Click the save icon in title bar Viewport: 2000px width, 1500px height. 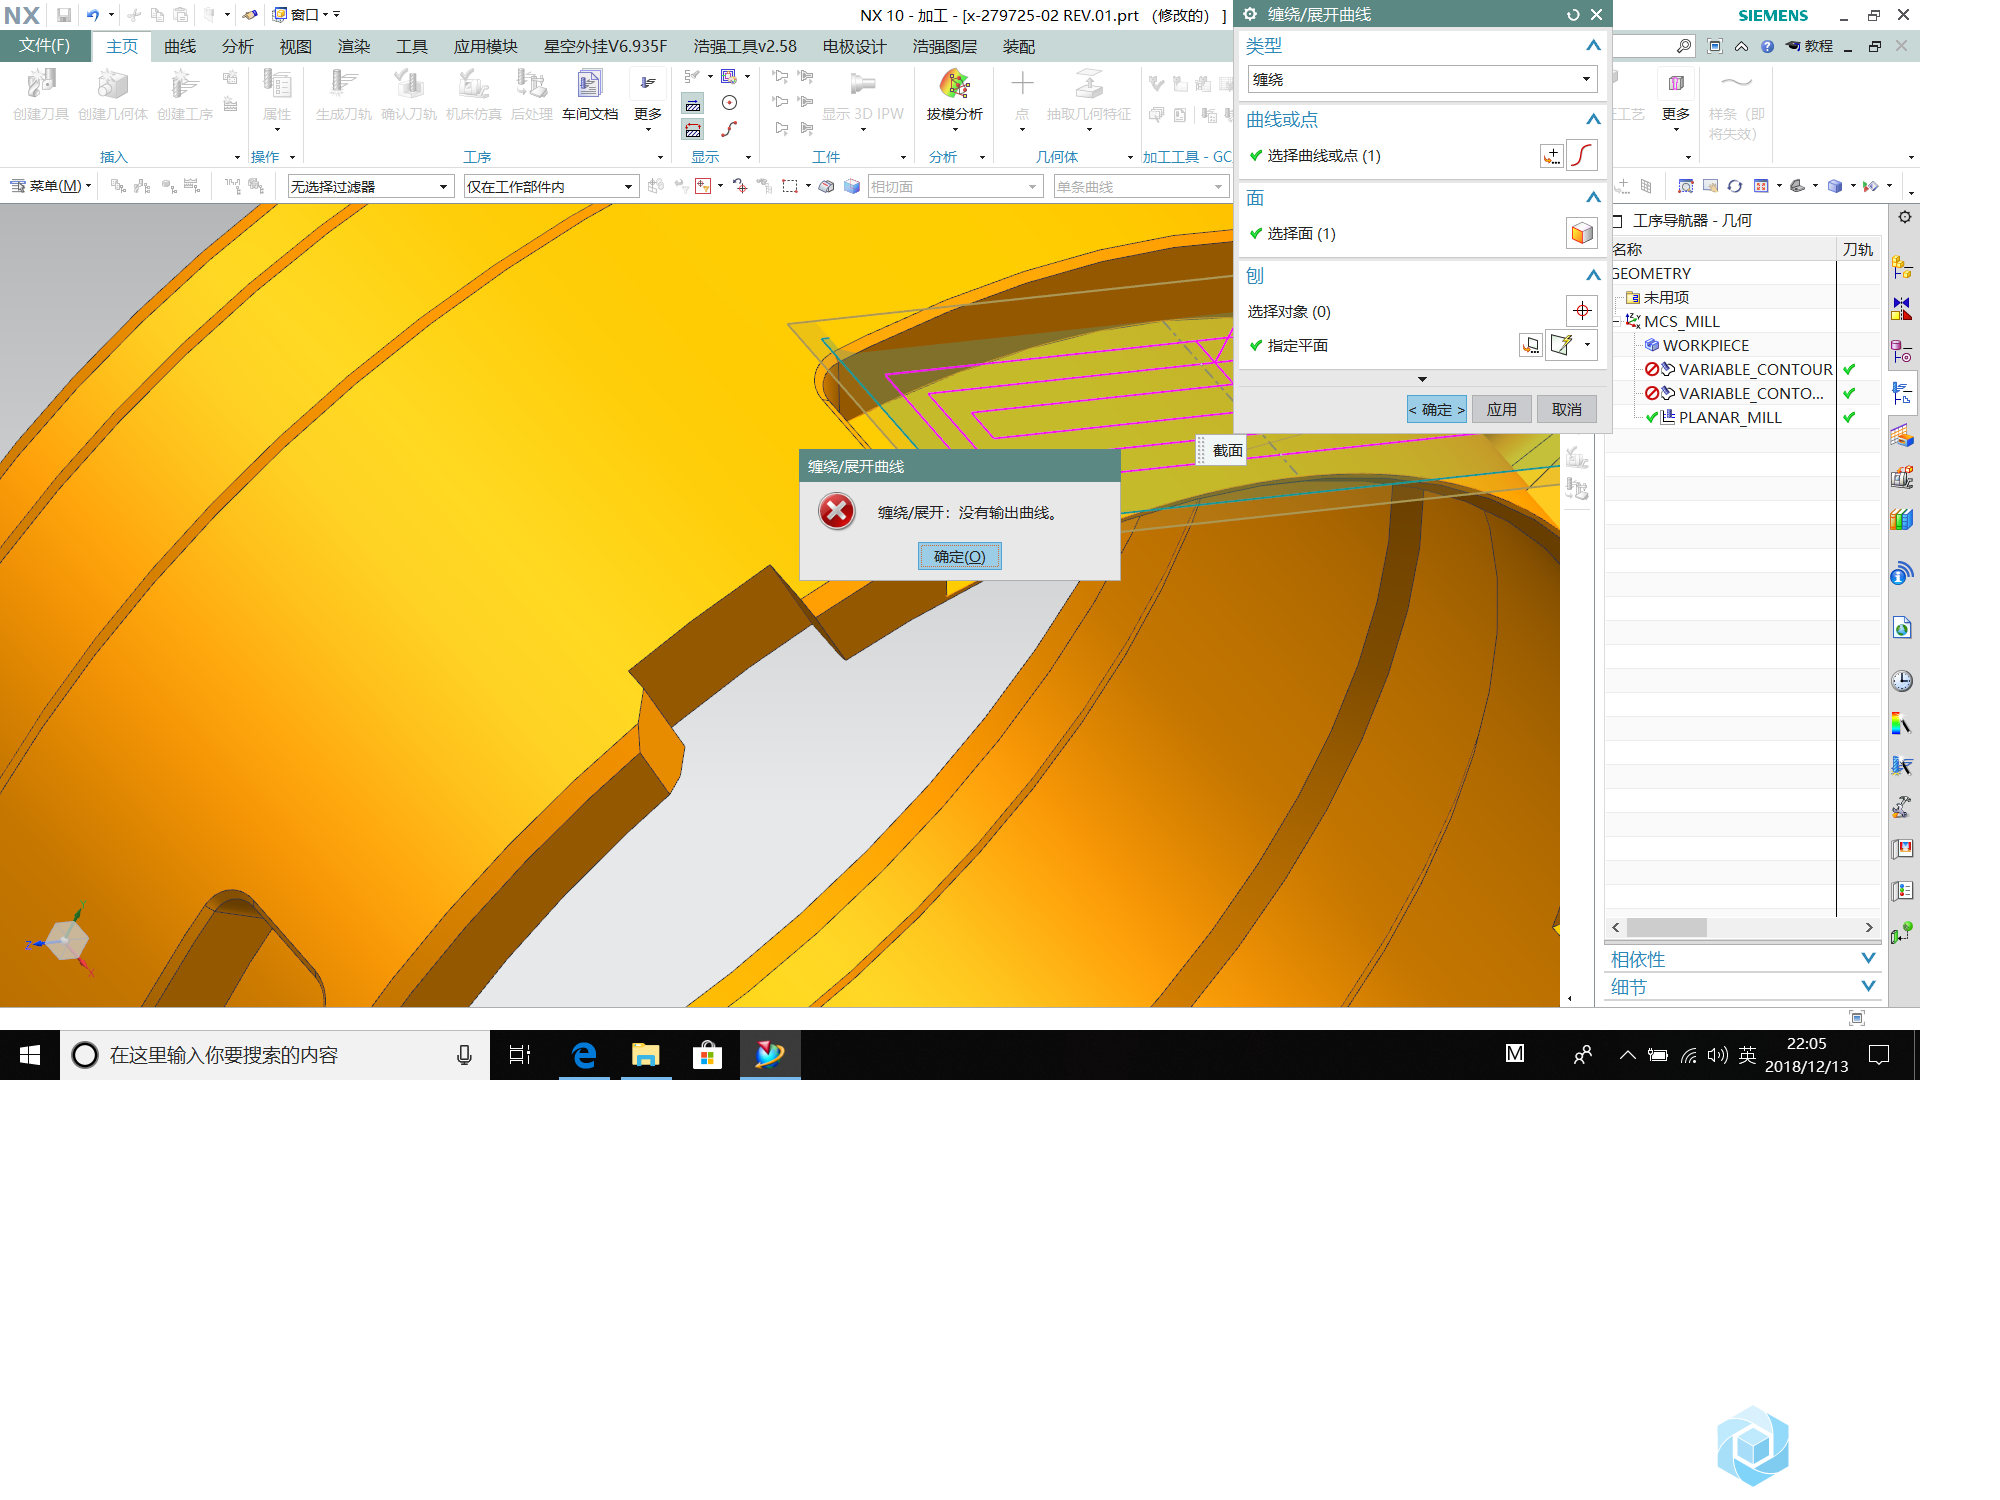(64, 15)
